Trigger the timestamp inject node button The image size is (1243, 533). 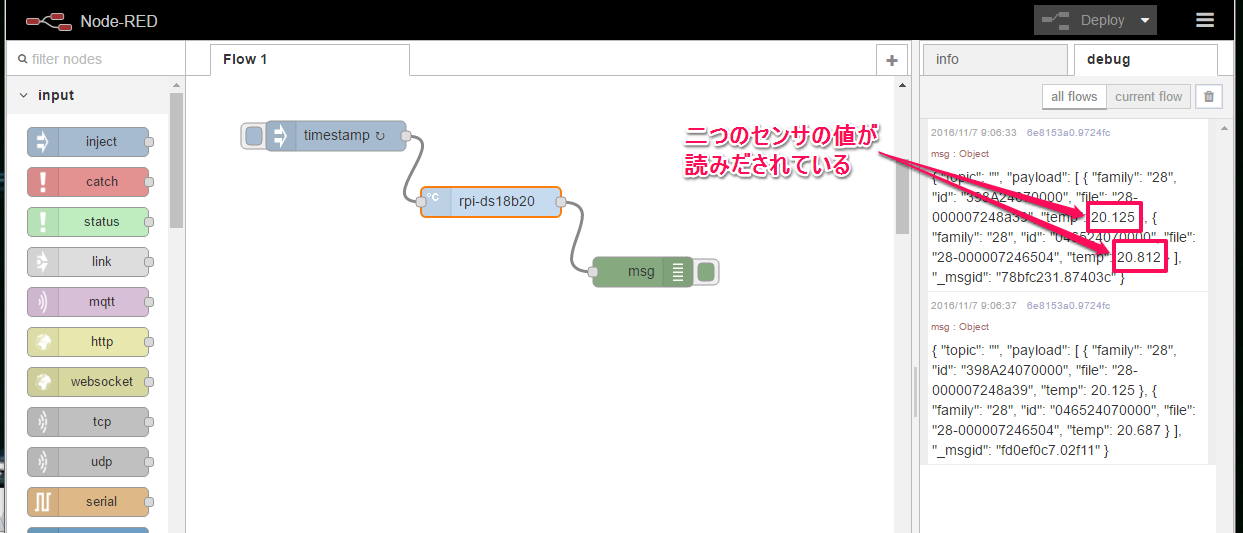254,135
